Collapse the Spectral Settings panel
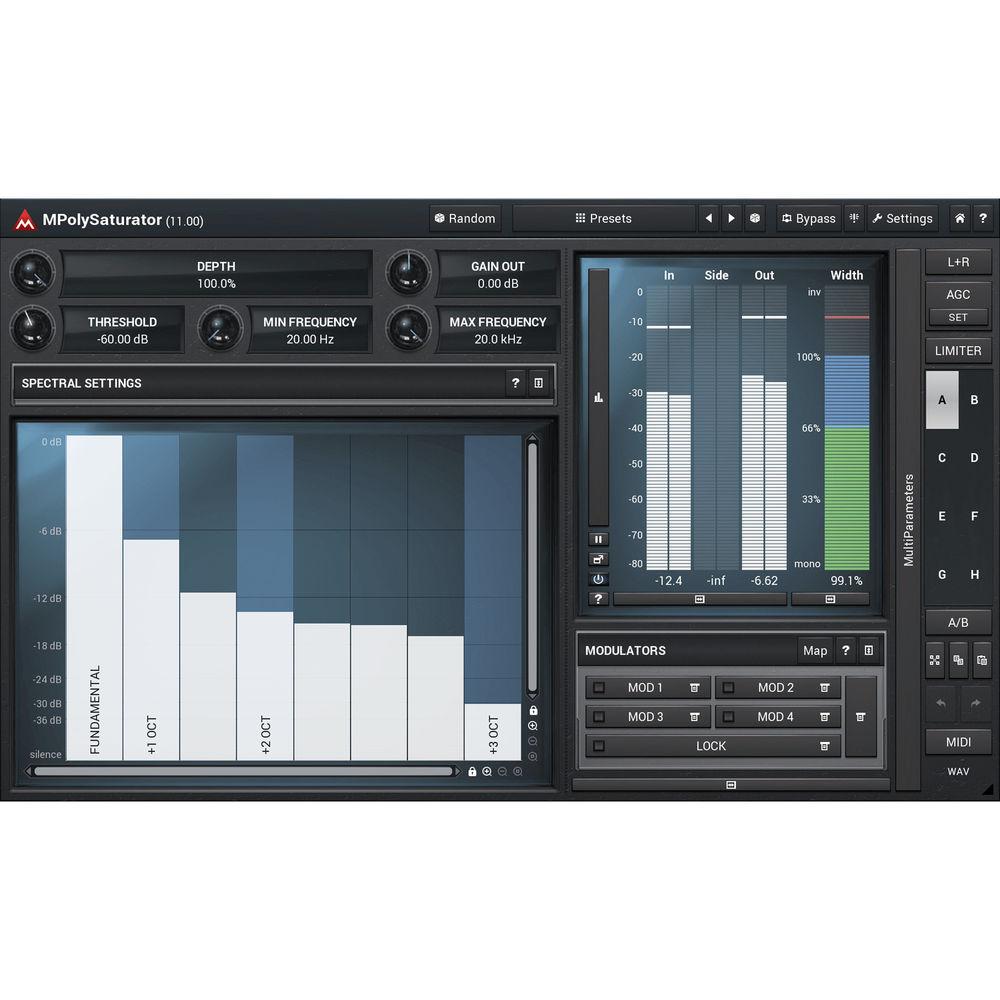 pyautogui.click(x=539, y=383)
